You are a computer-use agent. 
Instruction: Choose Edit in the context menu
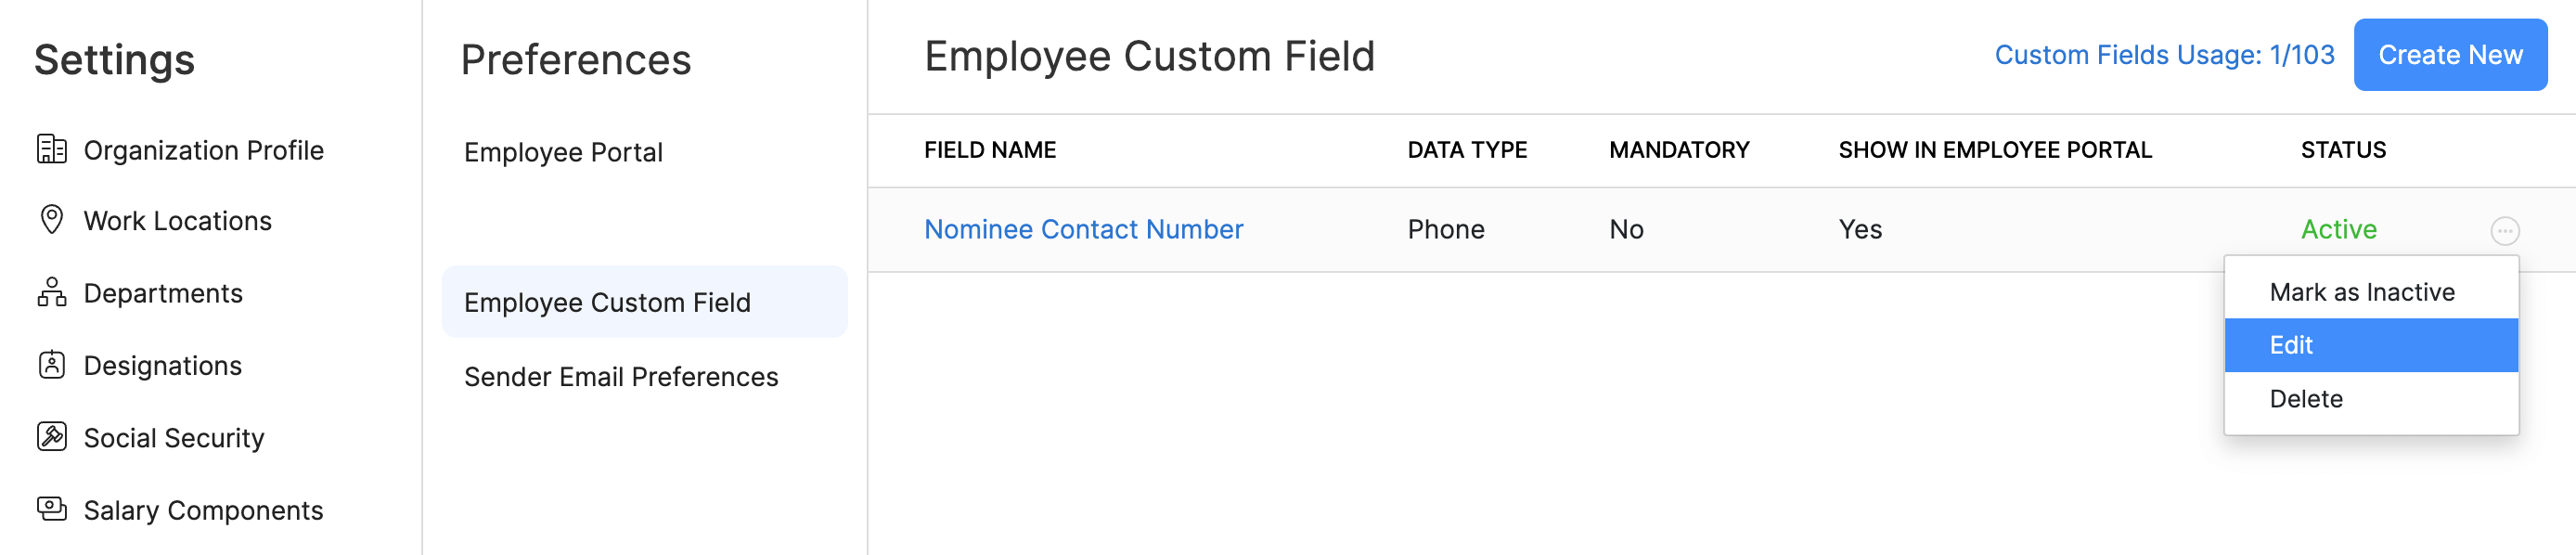[2291, 345]
